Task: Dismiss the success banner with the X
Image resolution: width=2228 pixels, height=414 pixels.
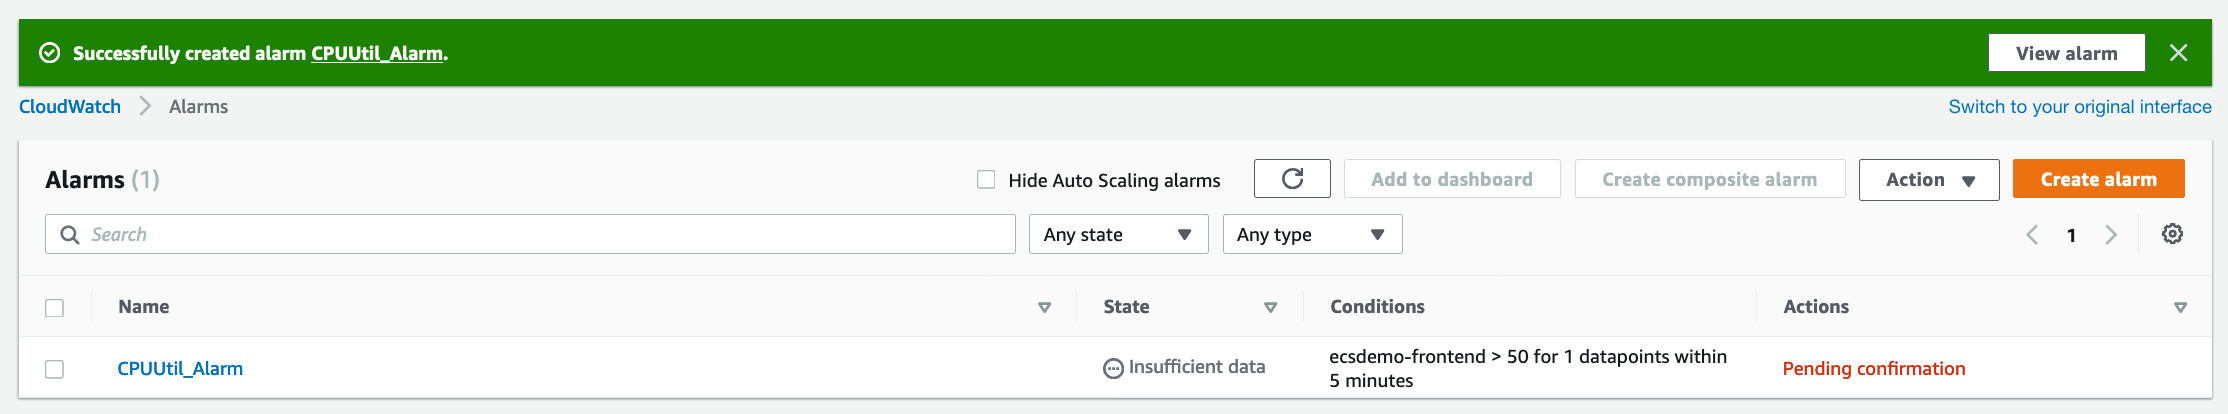Action: [x=2178, y=53]
